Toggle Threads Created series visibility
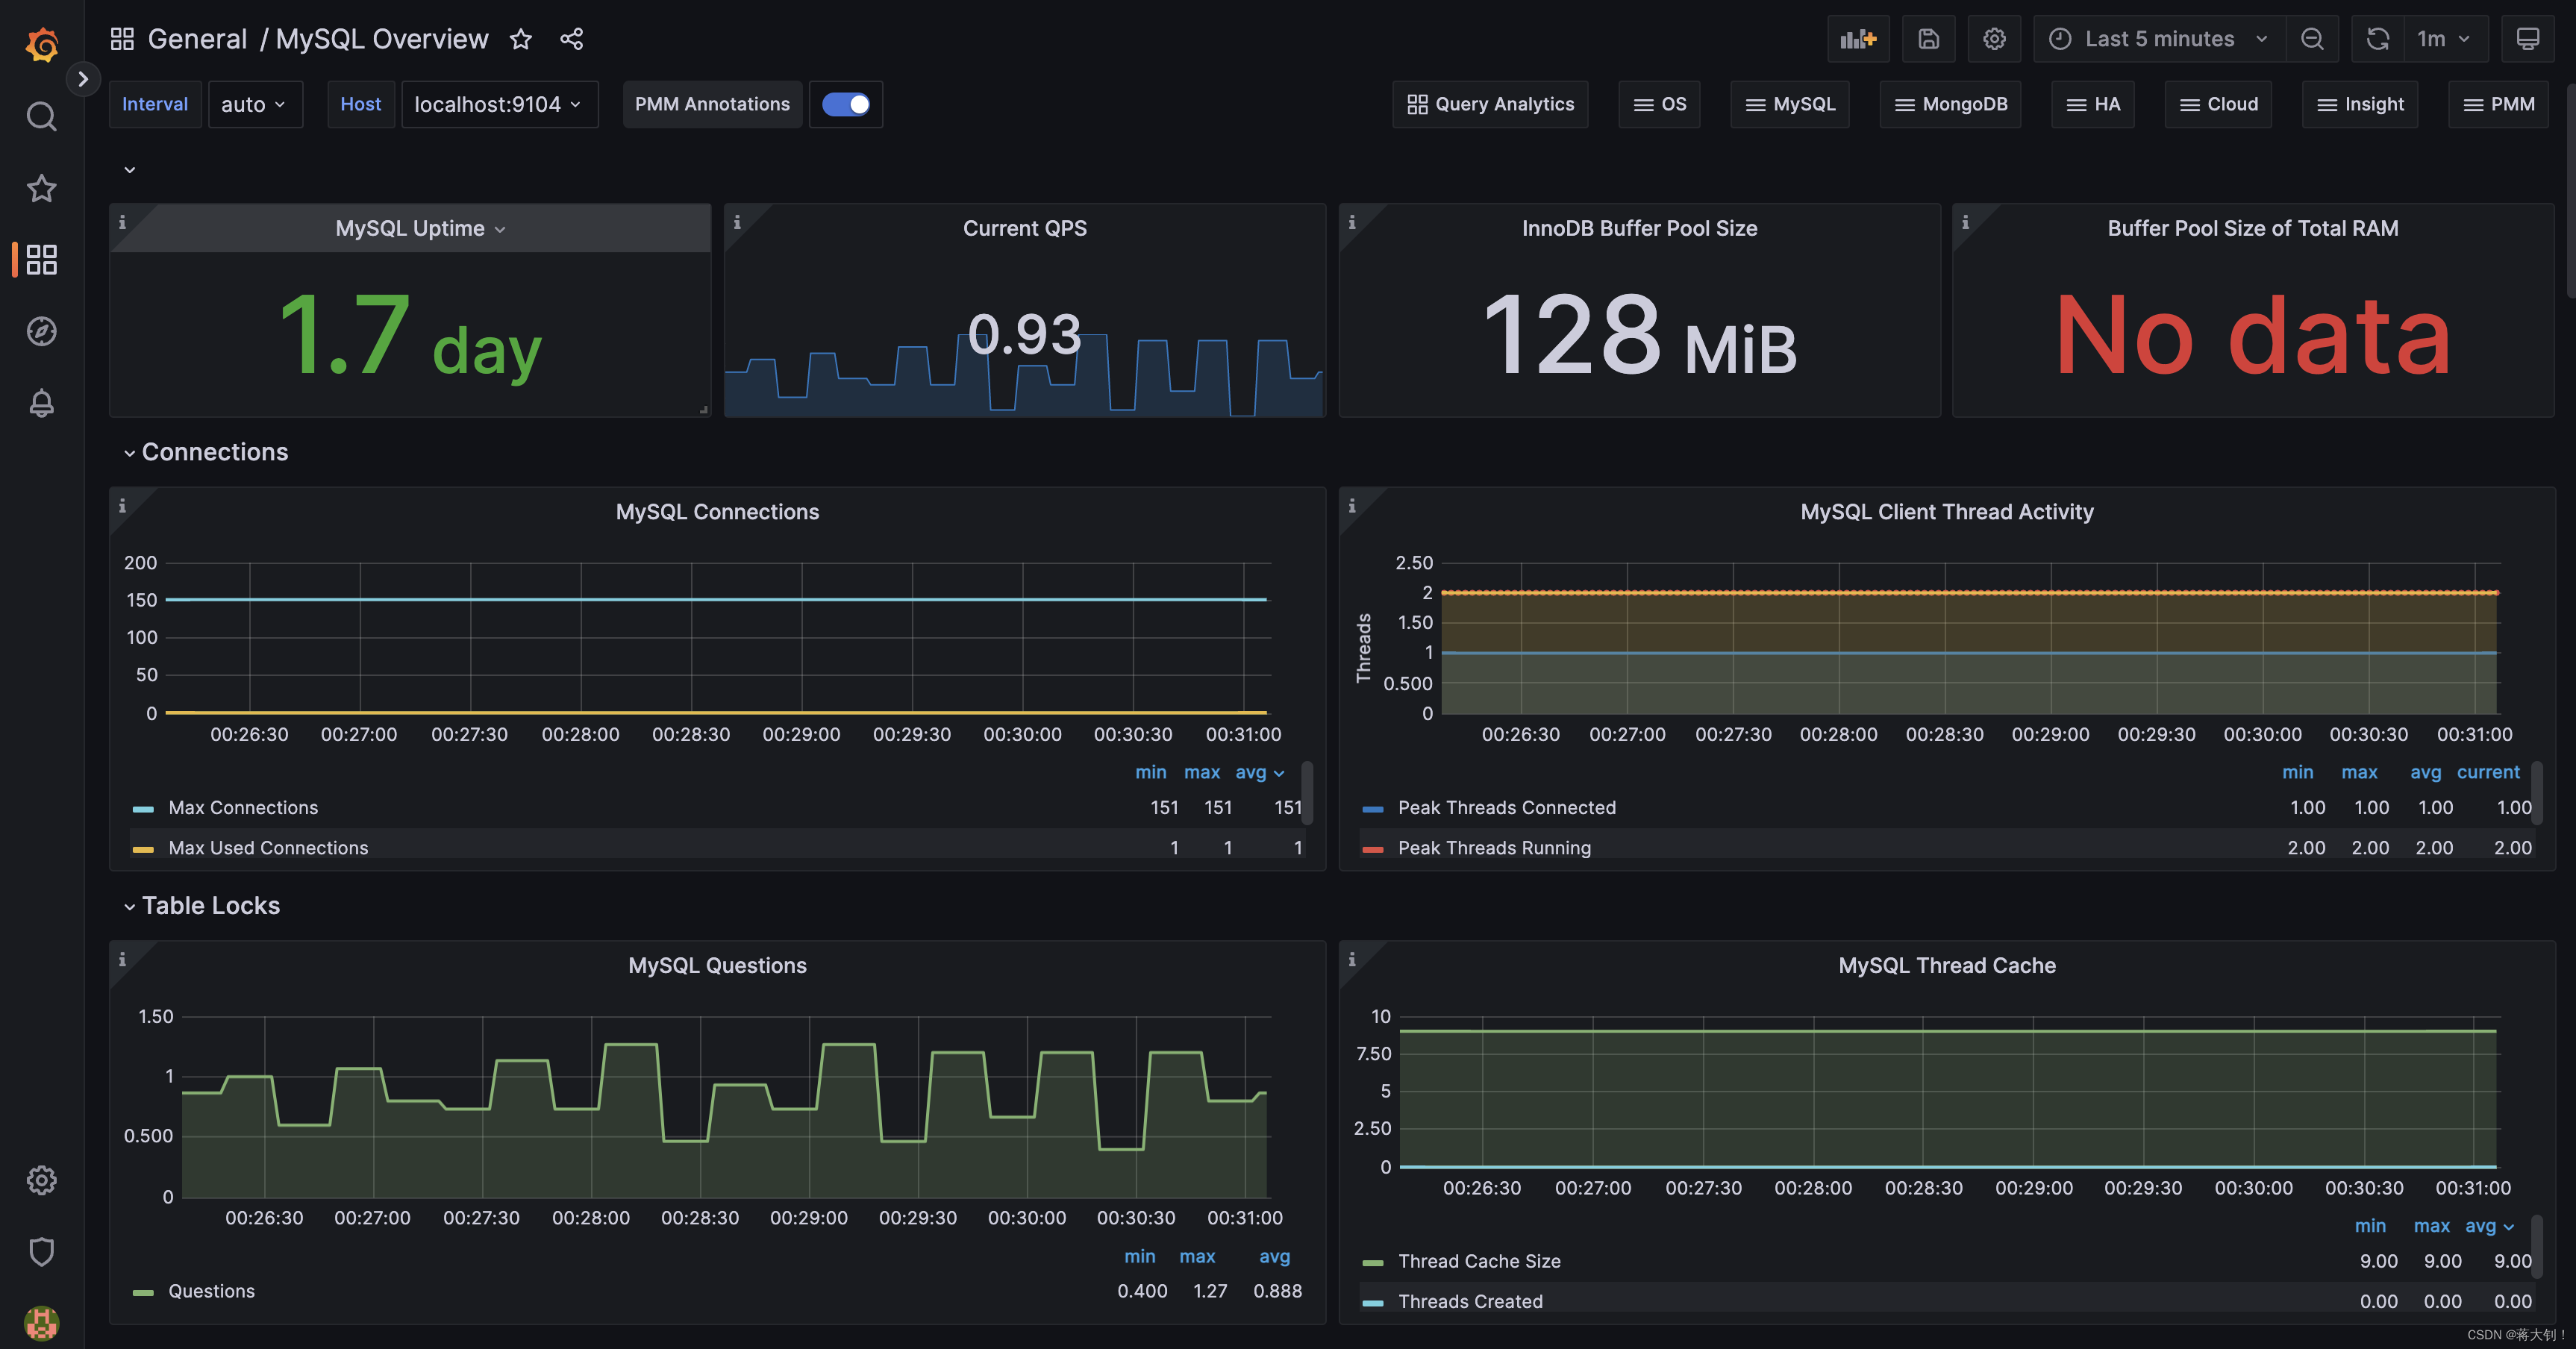 click(1470, 1301)
